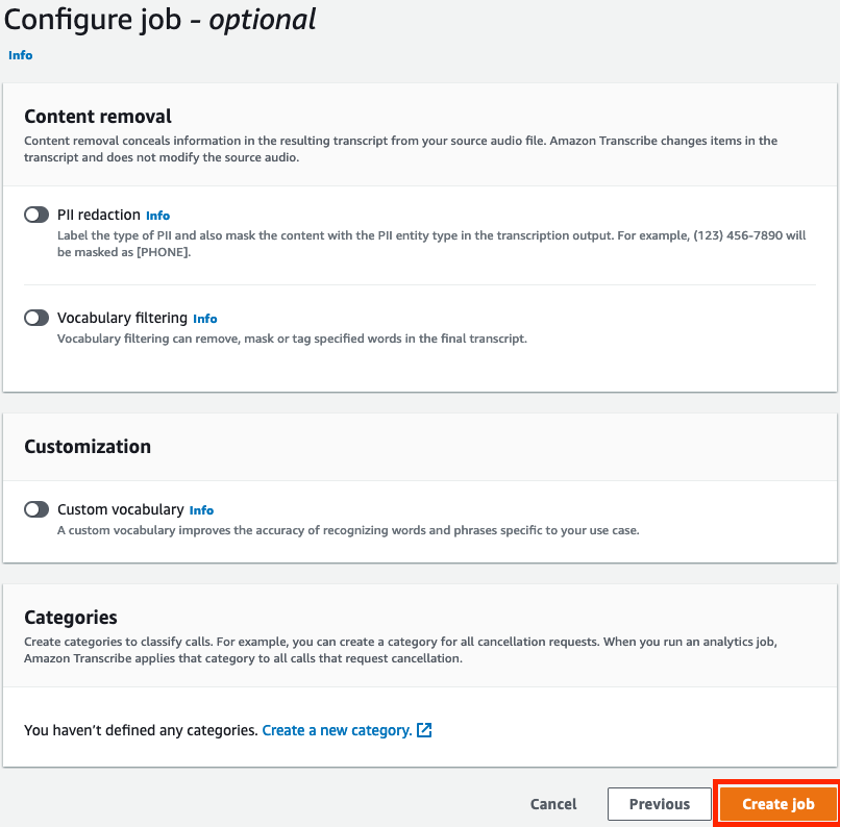Go back with the Previous button
This screenshot has width=841, height=827.
659,804
